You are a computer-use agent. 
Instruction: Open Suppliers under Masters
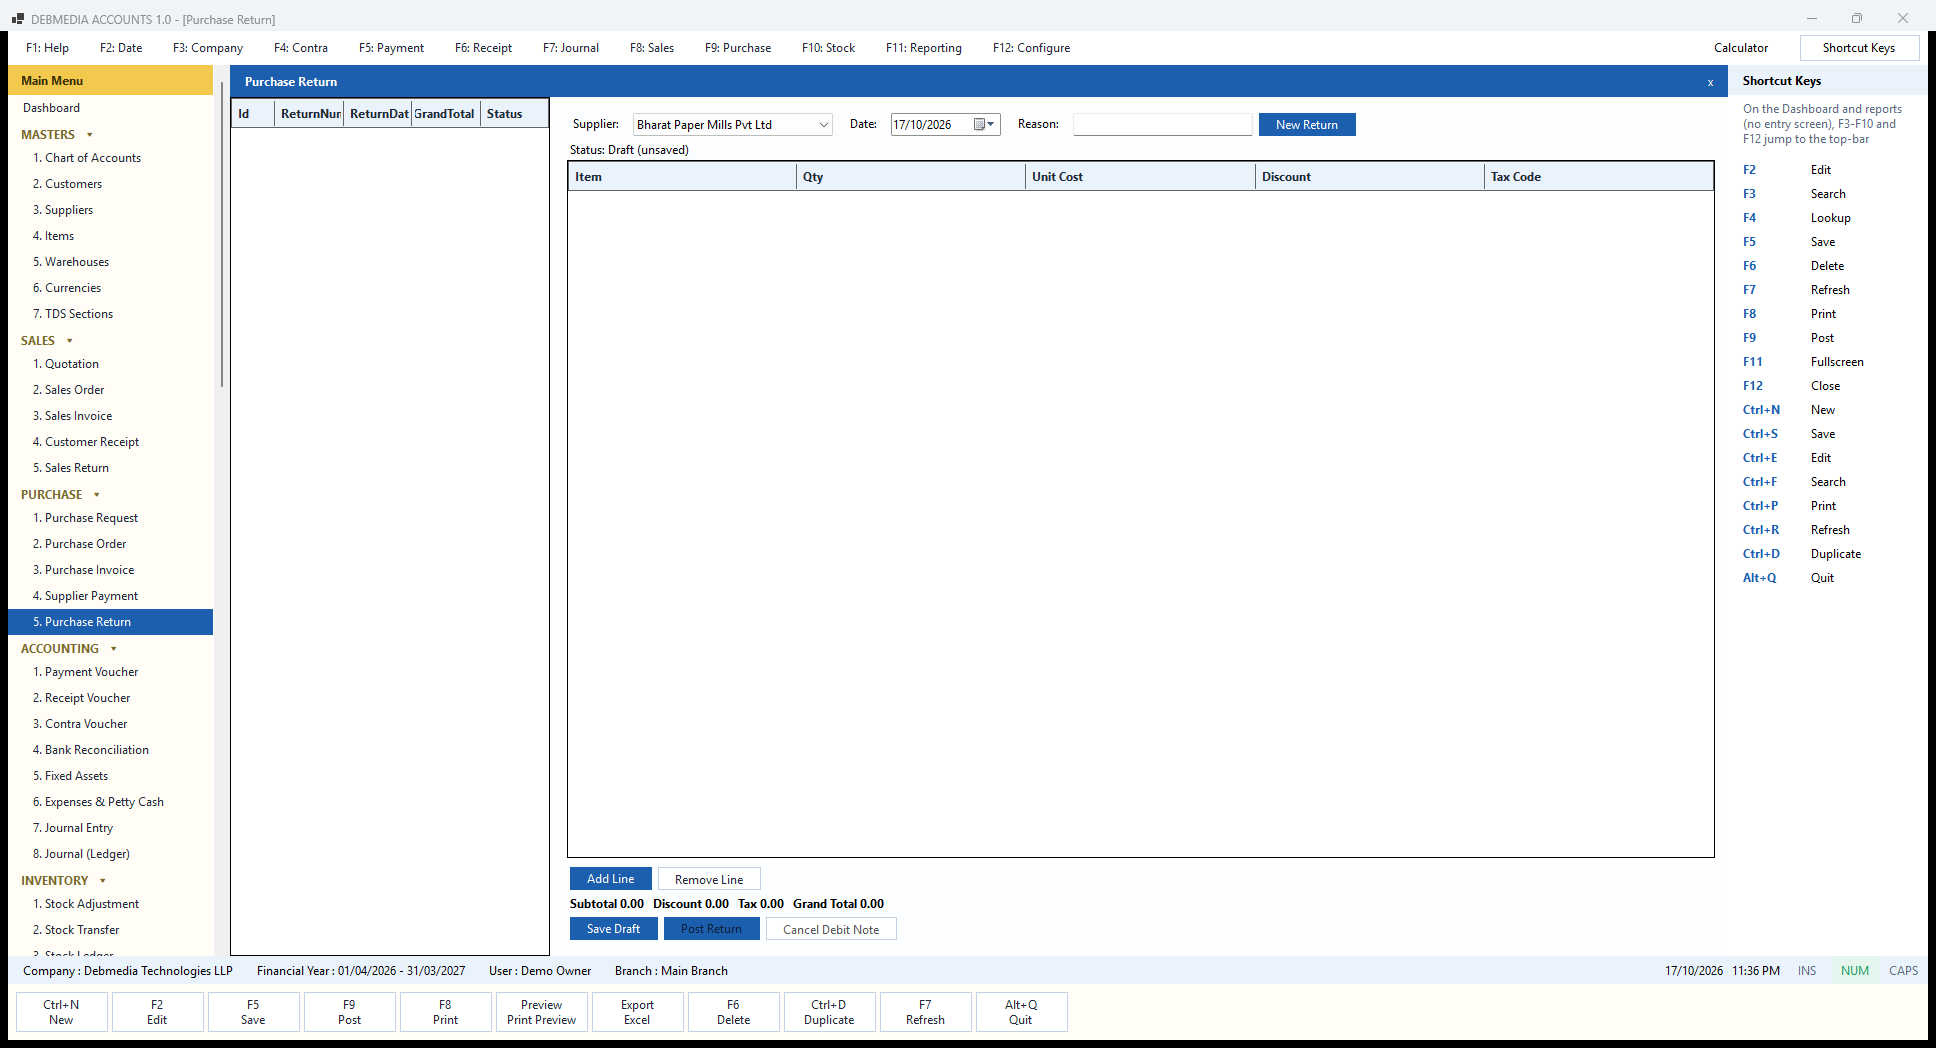(110, 210)
